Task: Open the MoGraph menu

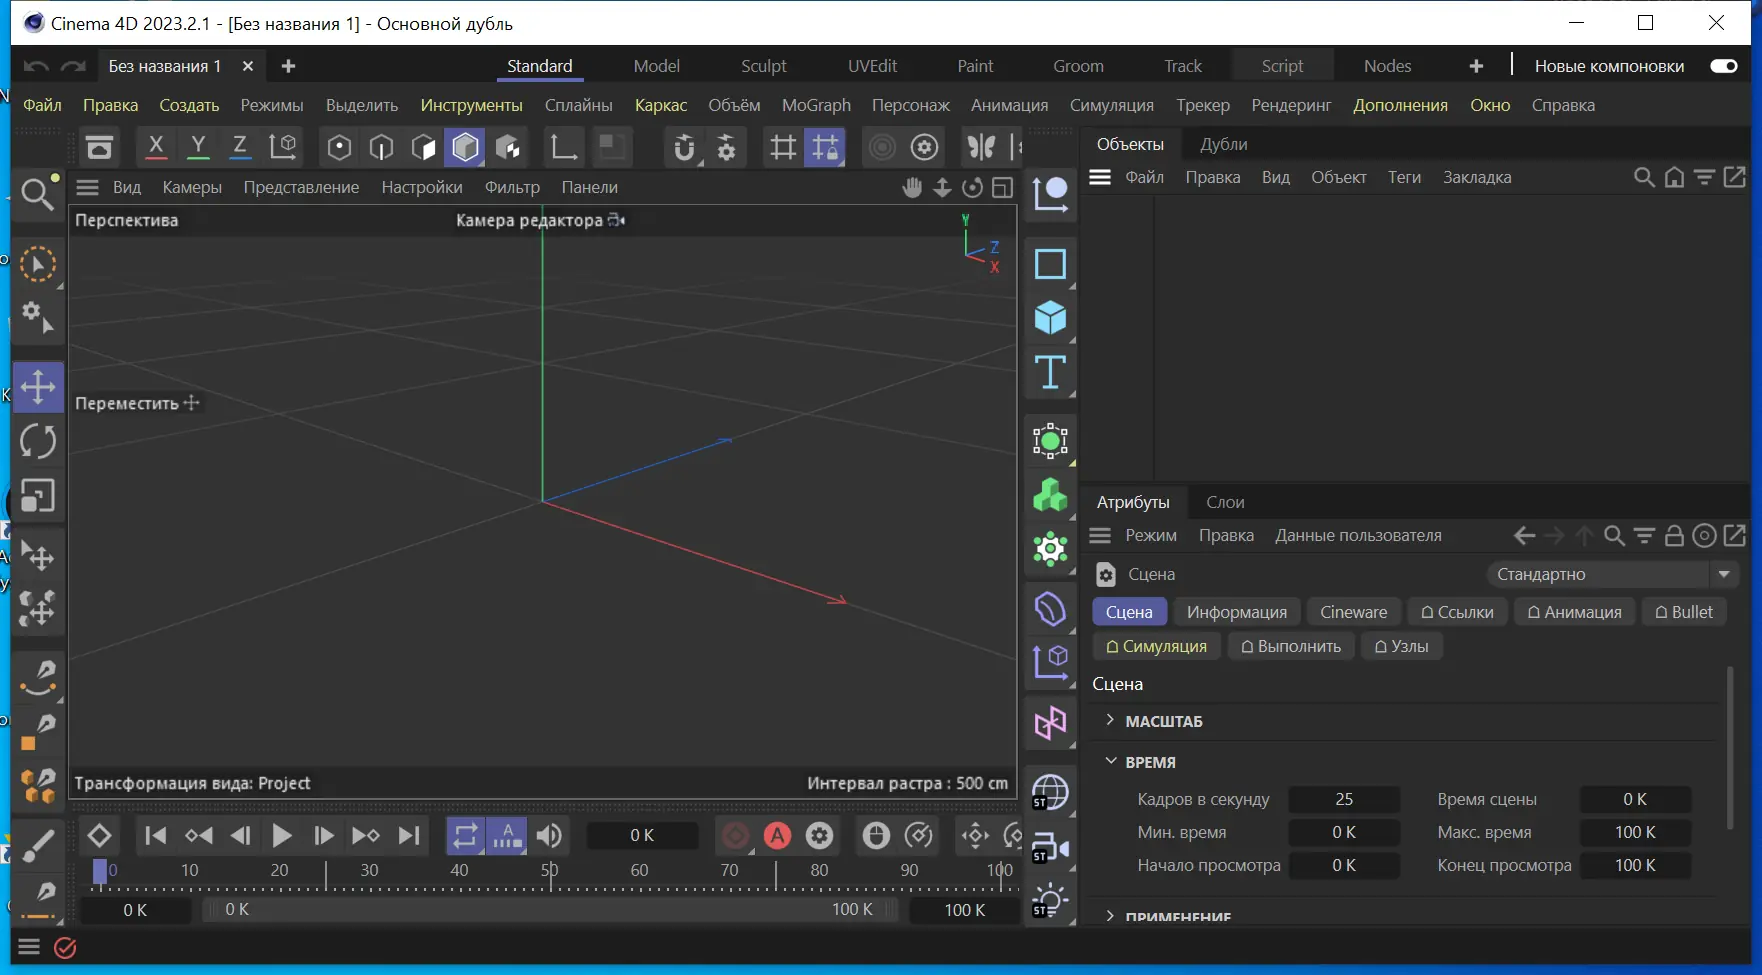Action: (816, 105)
